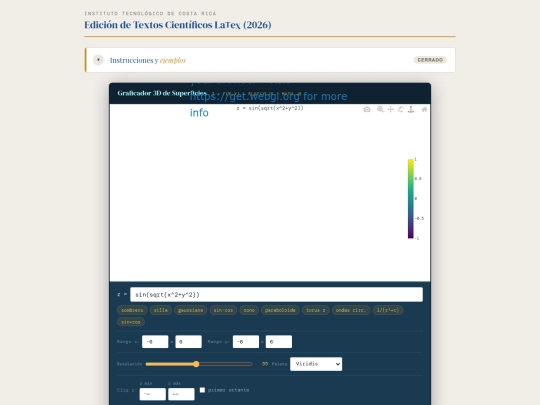Load the sombrero preset

[x=132, y=310]
